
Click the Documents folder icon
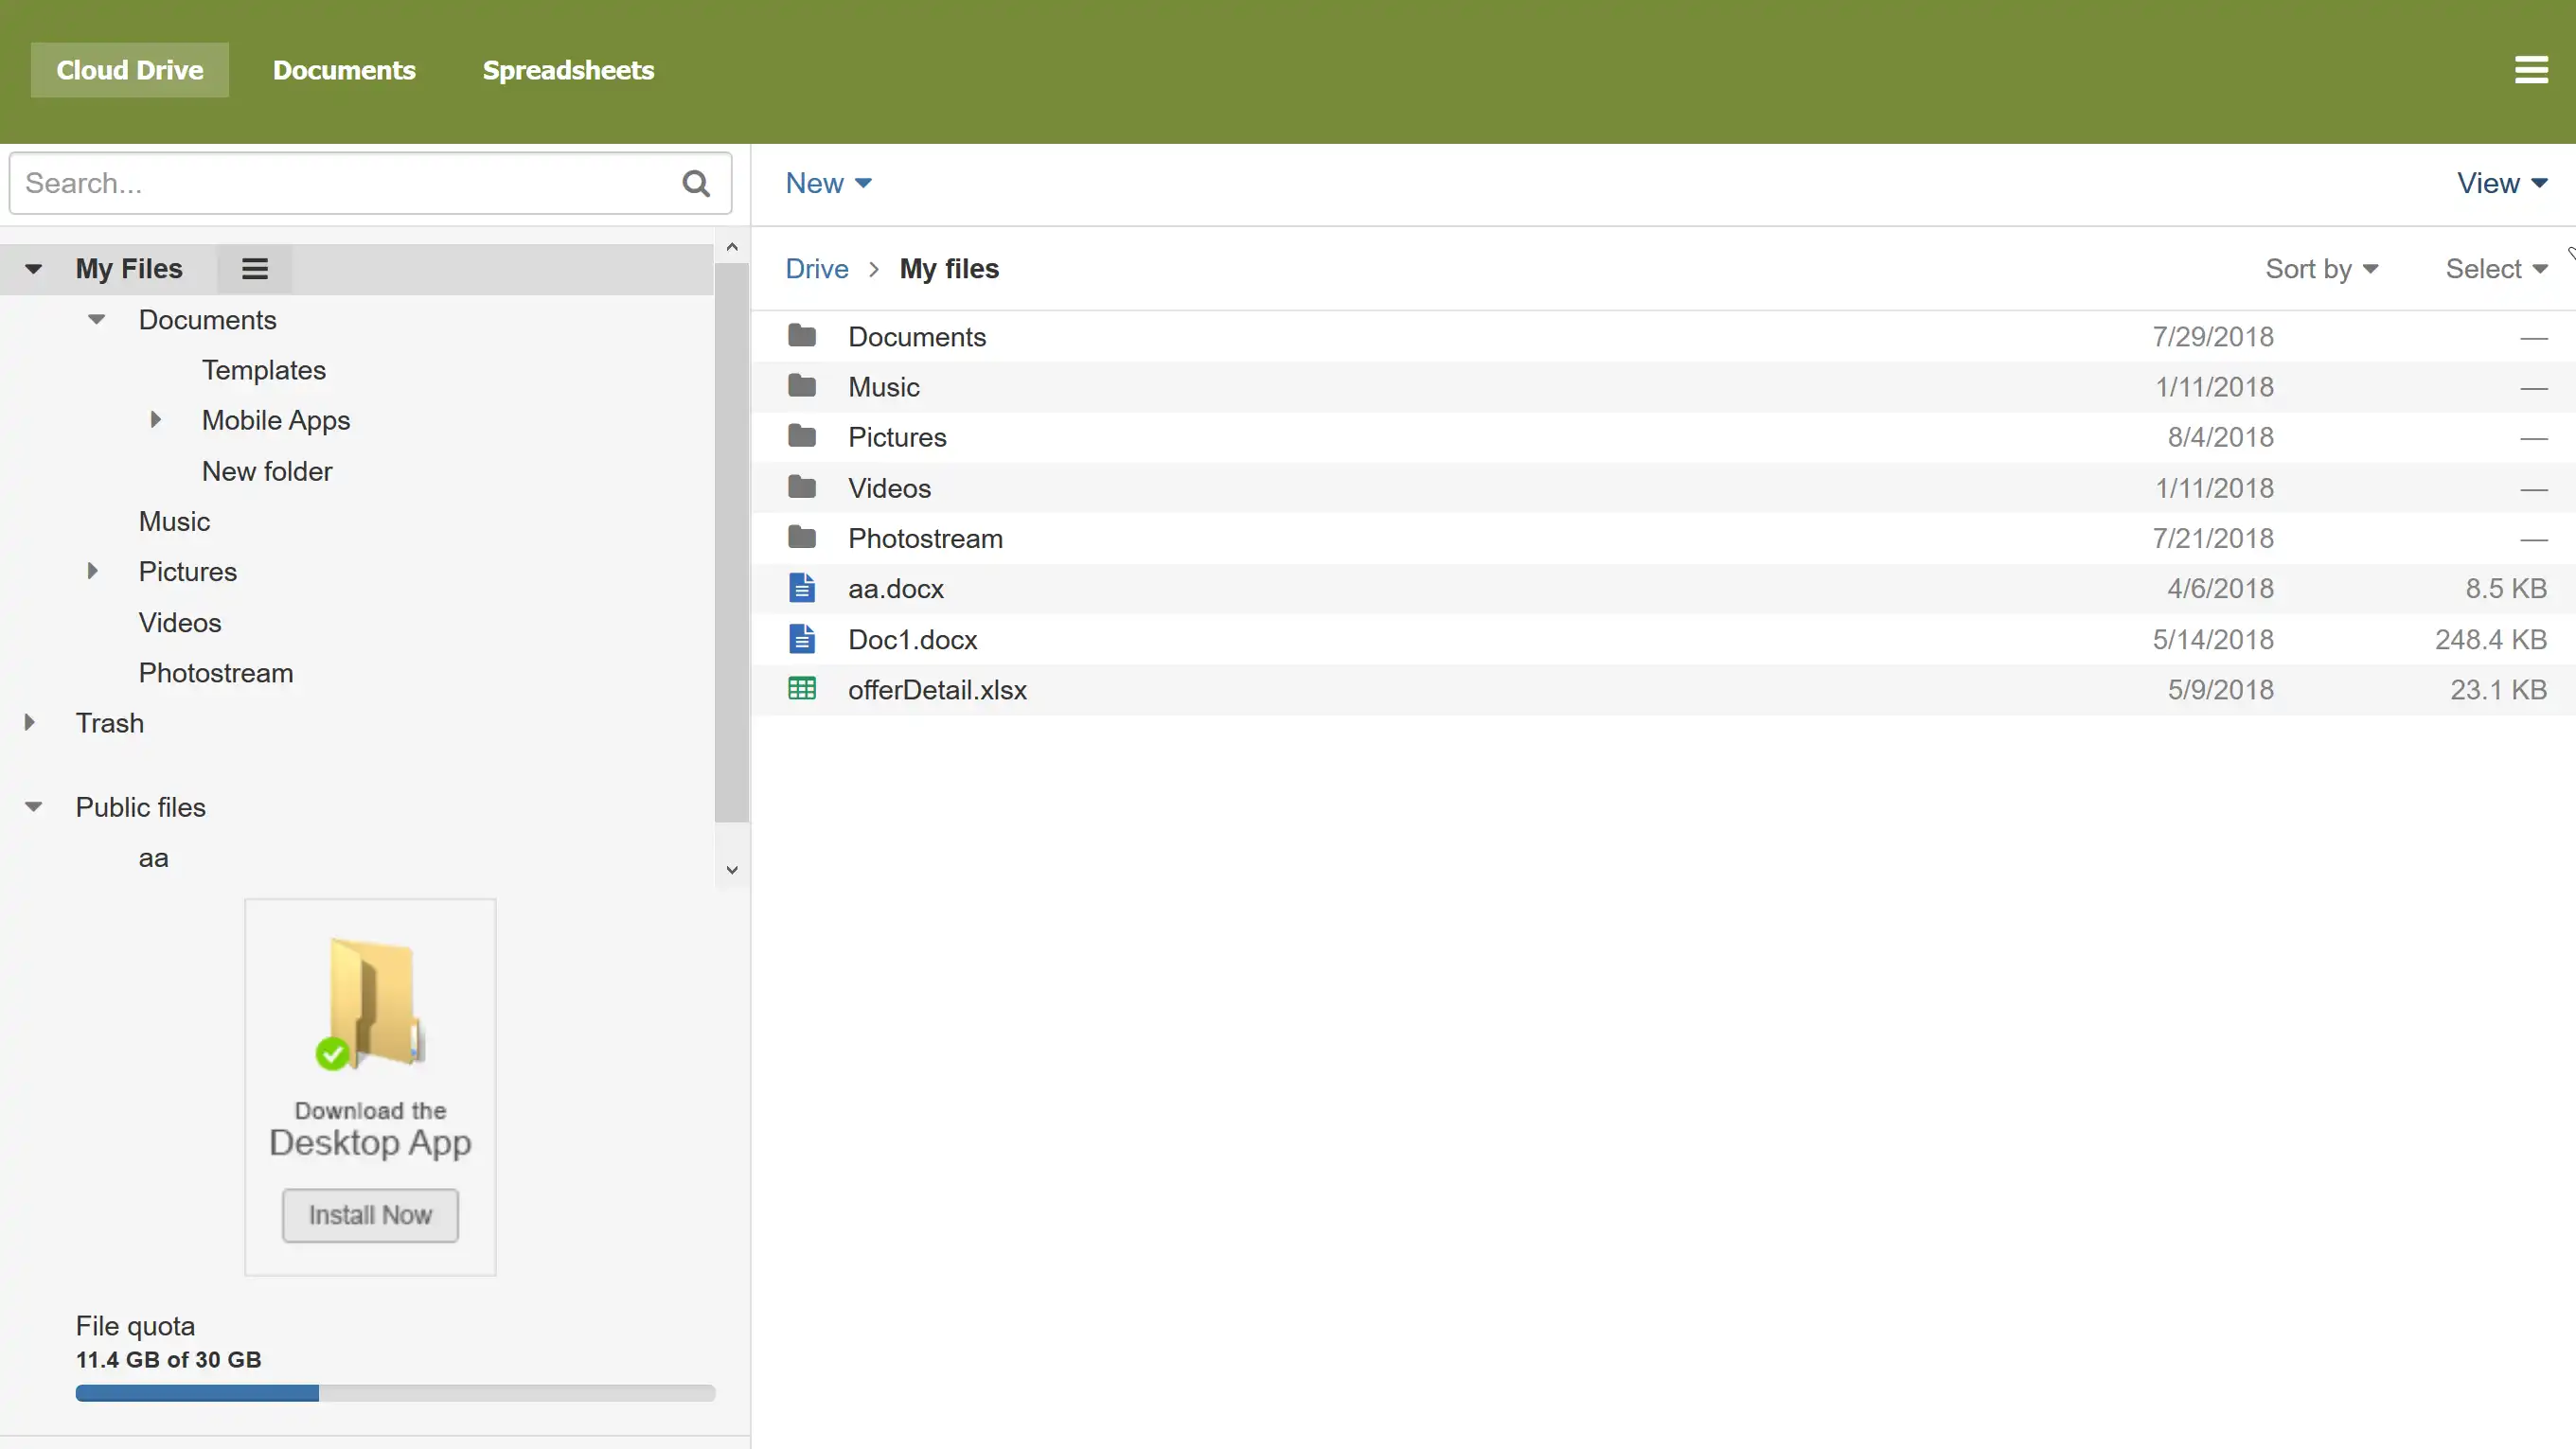pos(802,334)
